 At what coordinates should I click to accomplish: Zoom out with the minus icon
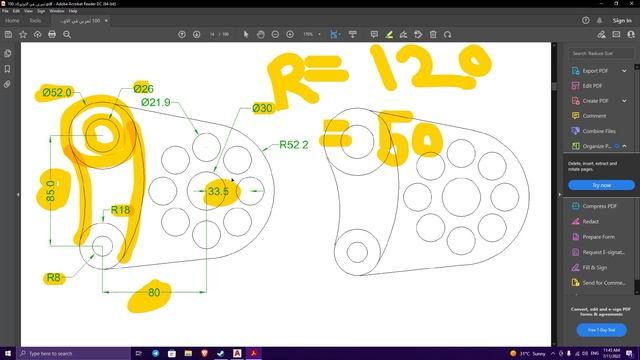click(275, 35)
